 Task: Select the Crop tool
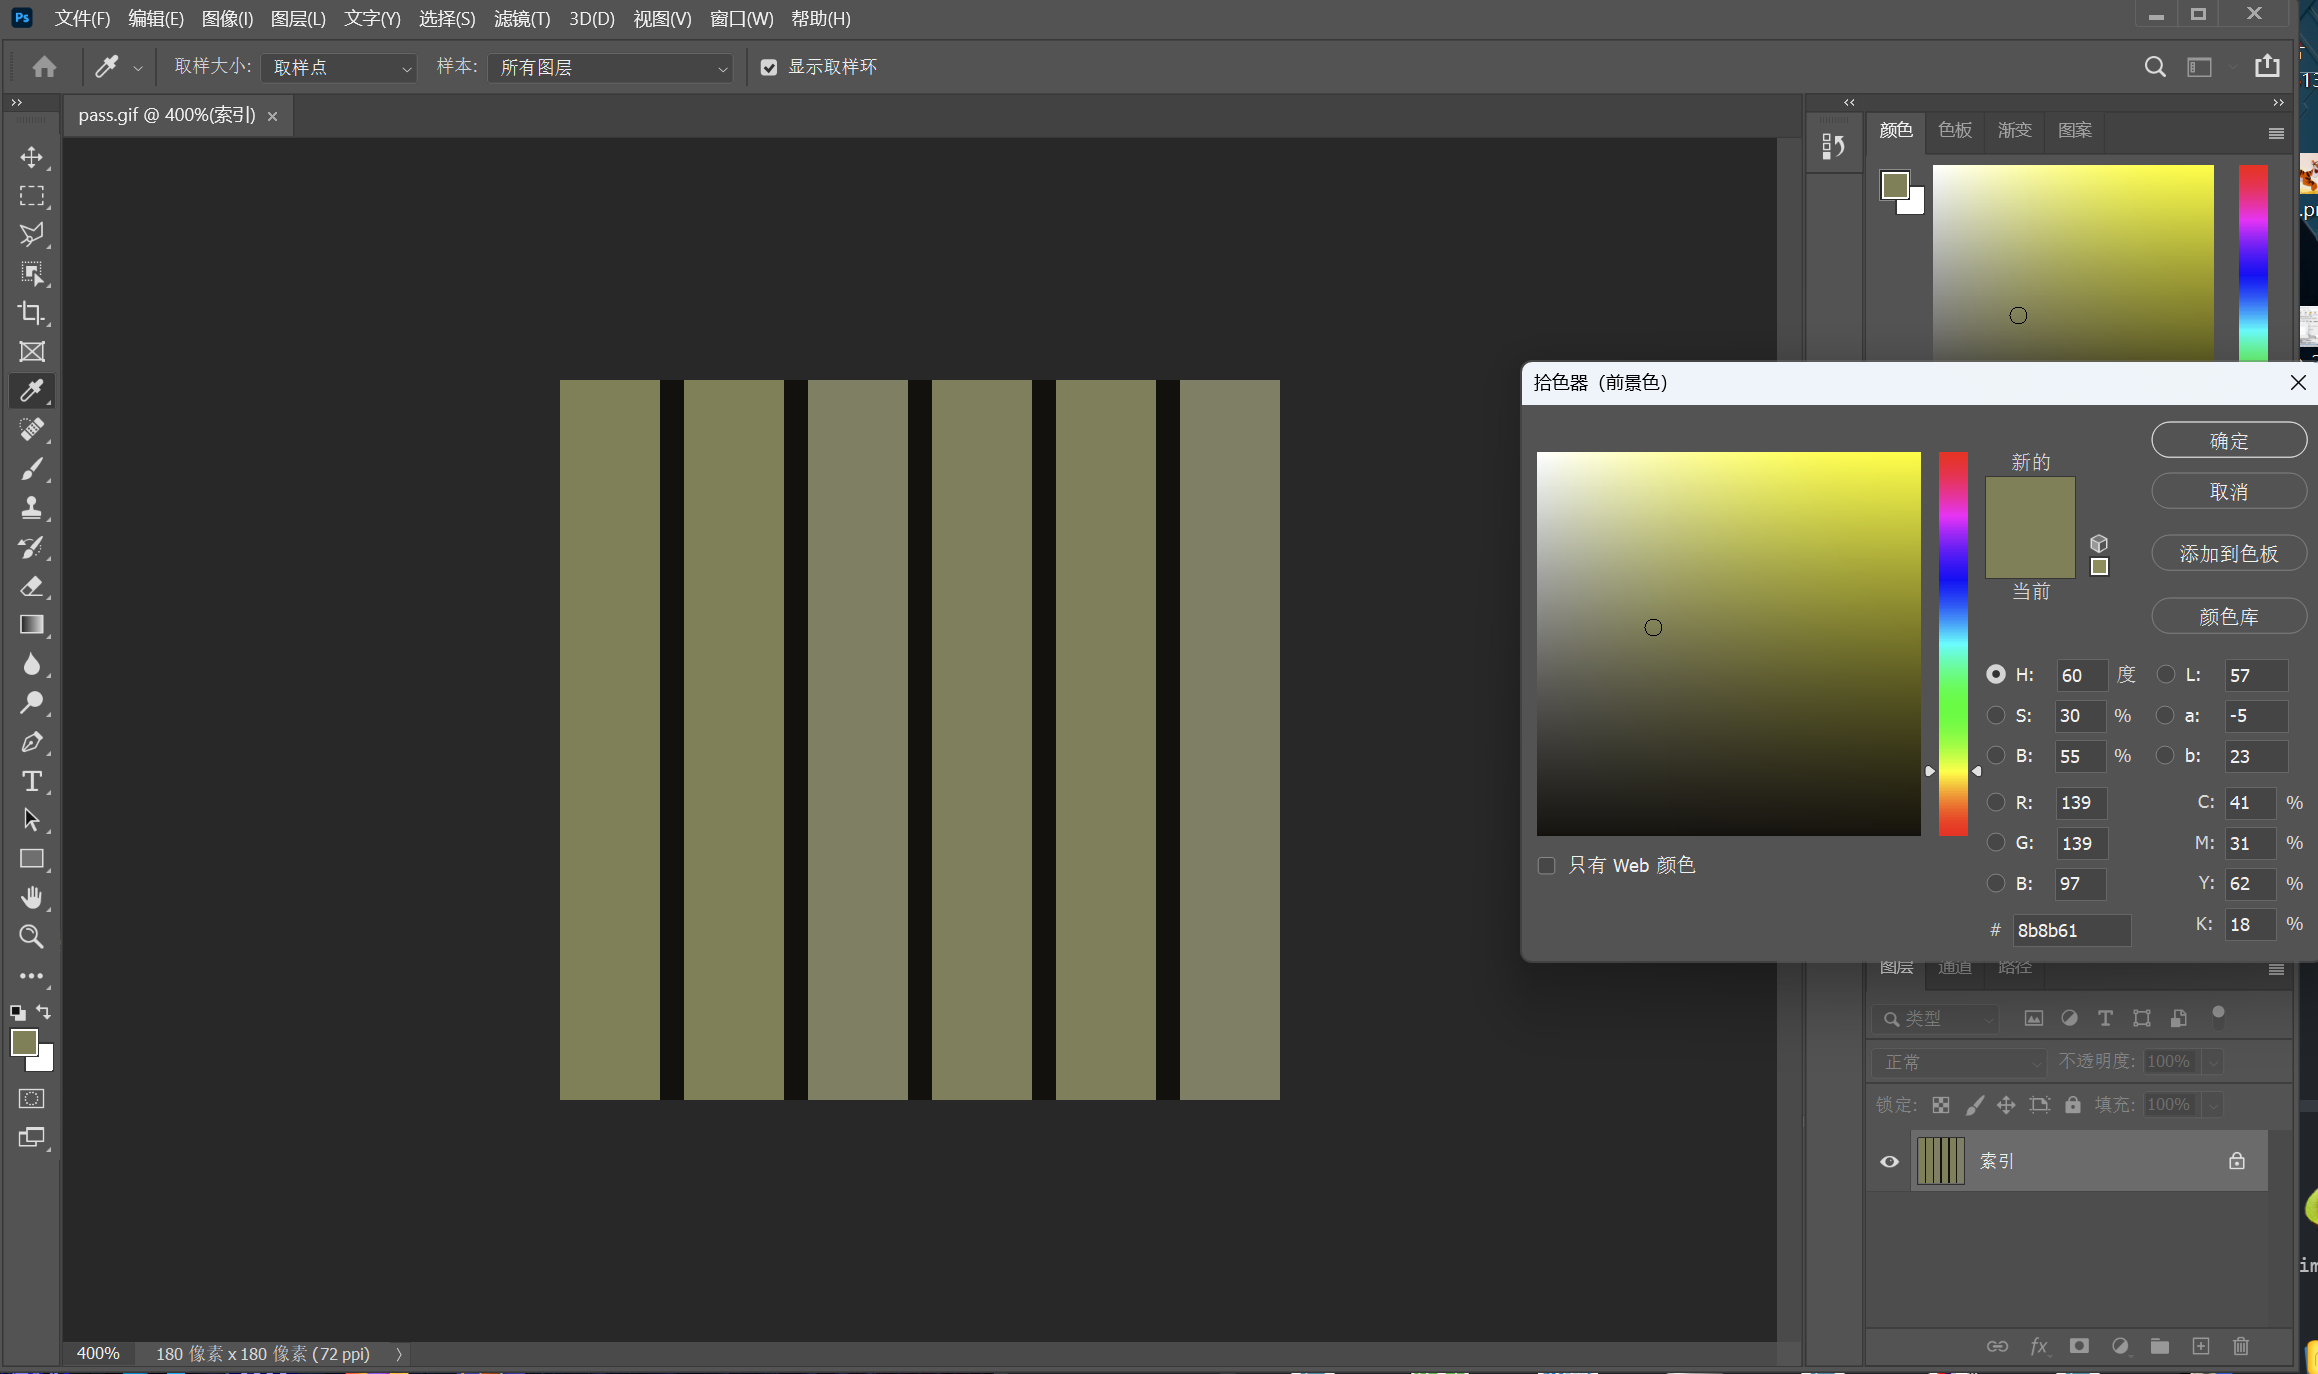click(32, 313)
